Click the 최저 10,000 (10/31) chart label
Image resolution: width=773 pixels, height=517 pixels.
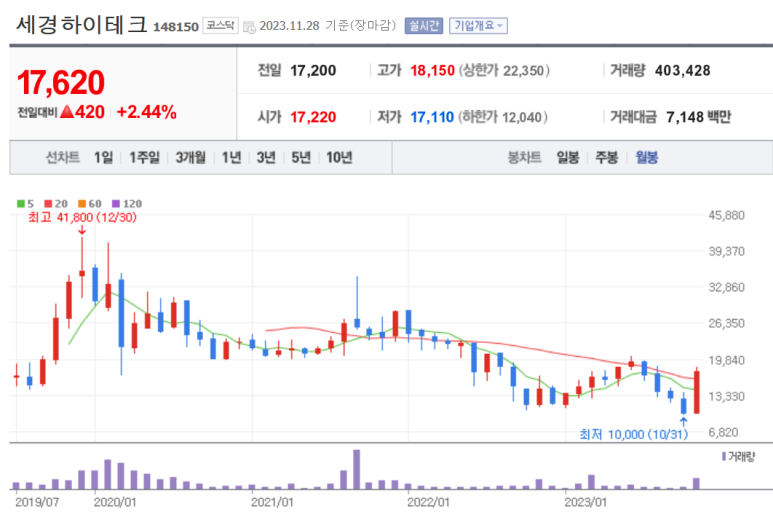[633, 434]
